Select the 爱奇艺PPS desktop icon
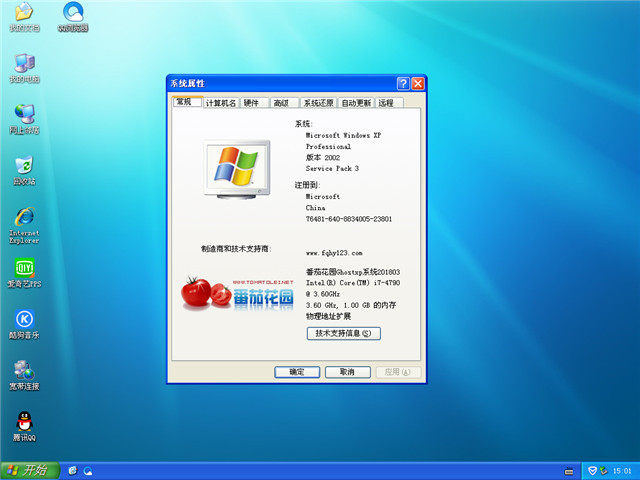 tap(24, 273)
